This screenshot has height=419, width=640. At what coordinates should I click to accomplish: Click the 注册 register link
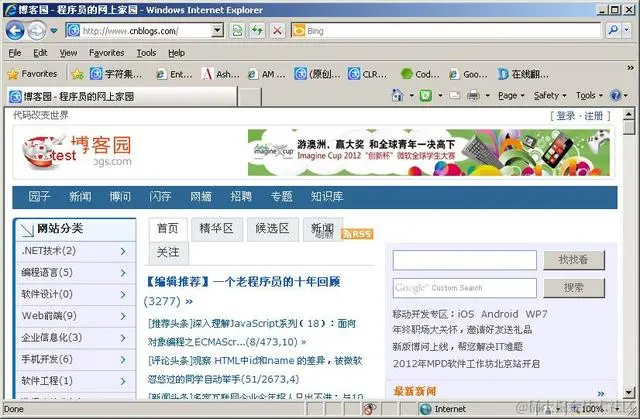pyautogui.click(x=593, y=116)
